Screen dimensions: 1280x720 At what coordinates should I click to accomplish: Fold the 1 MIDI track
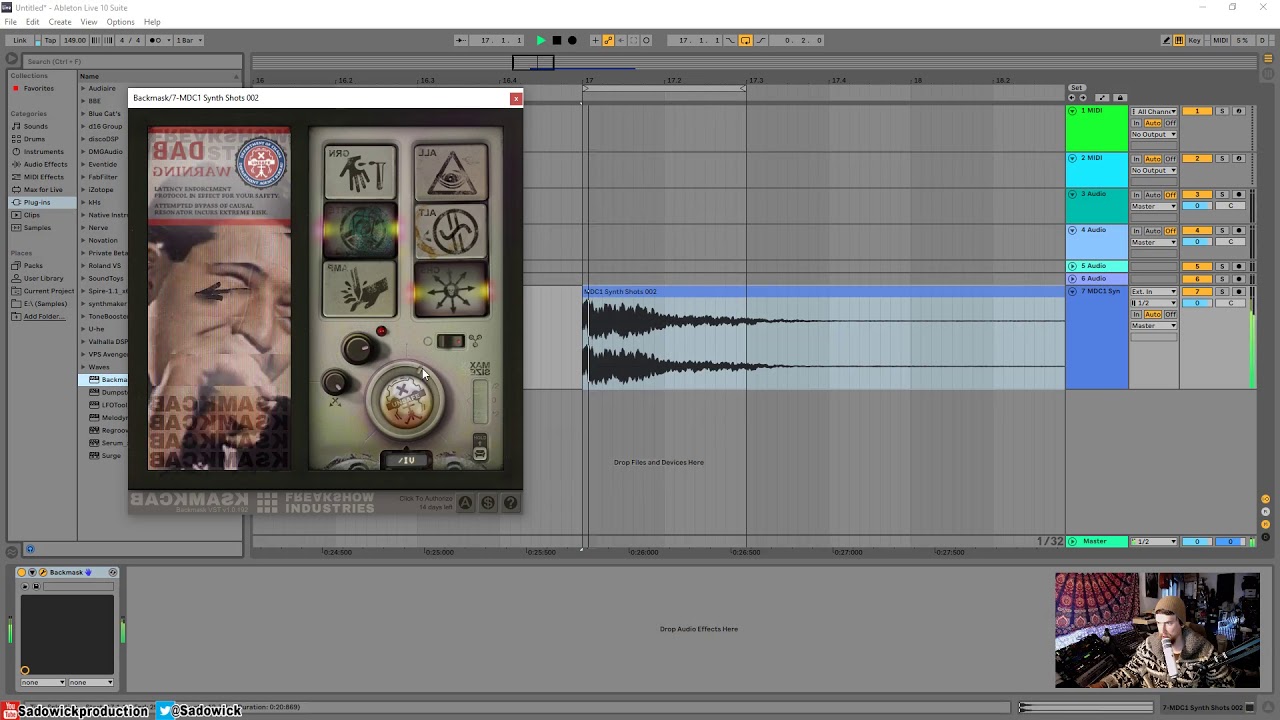coord(1073,111)
